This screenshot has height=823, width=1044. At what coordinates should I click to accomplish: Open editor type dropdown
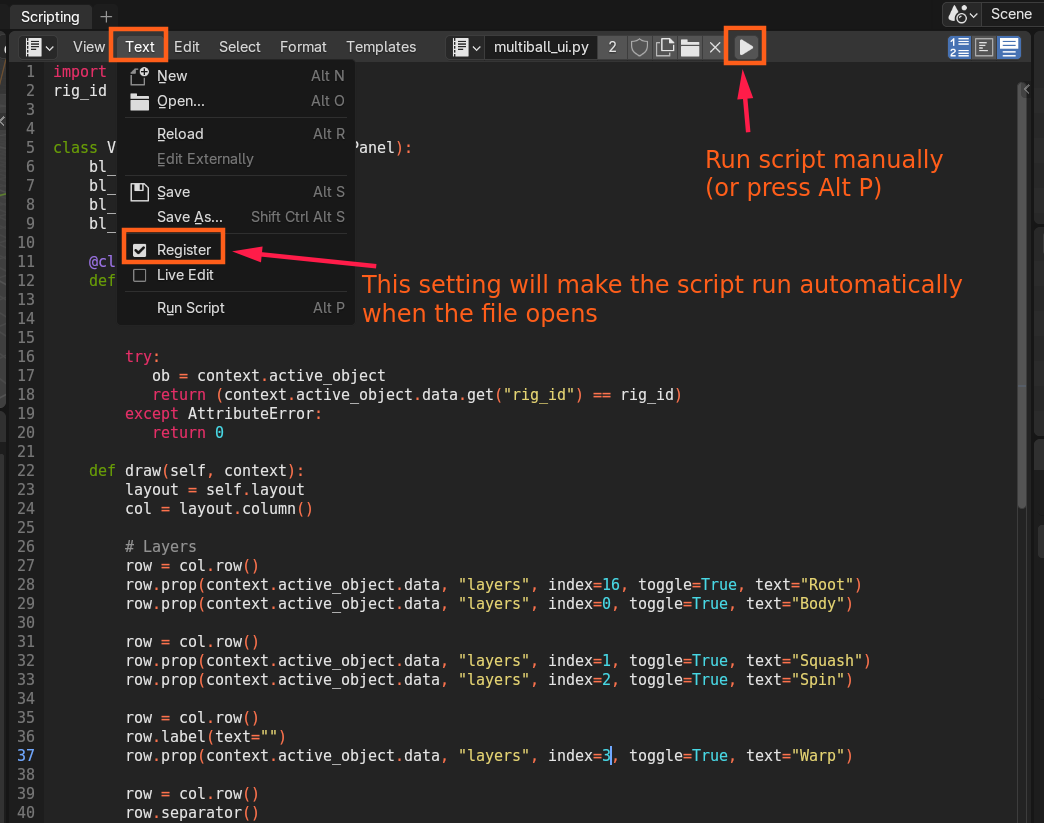(39, 47)
